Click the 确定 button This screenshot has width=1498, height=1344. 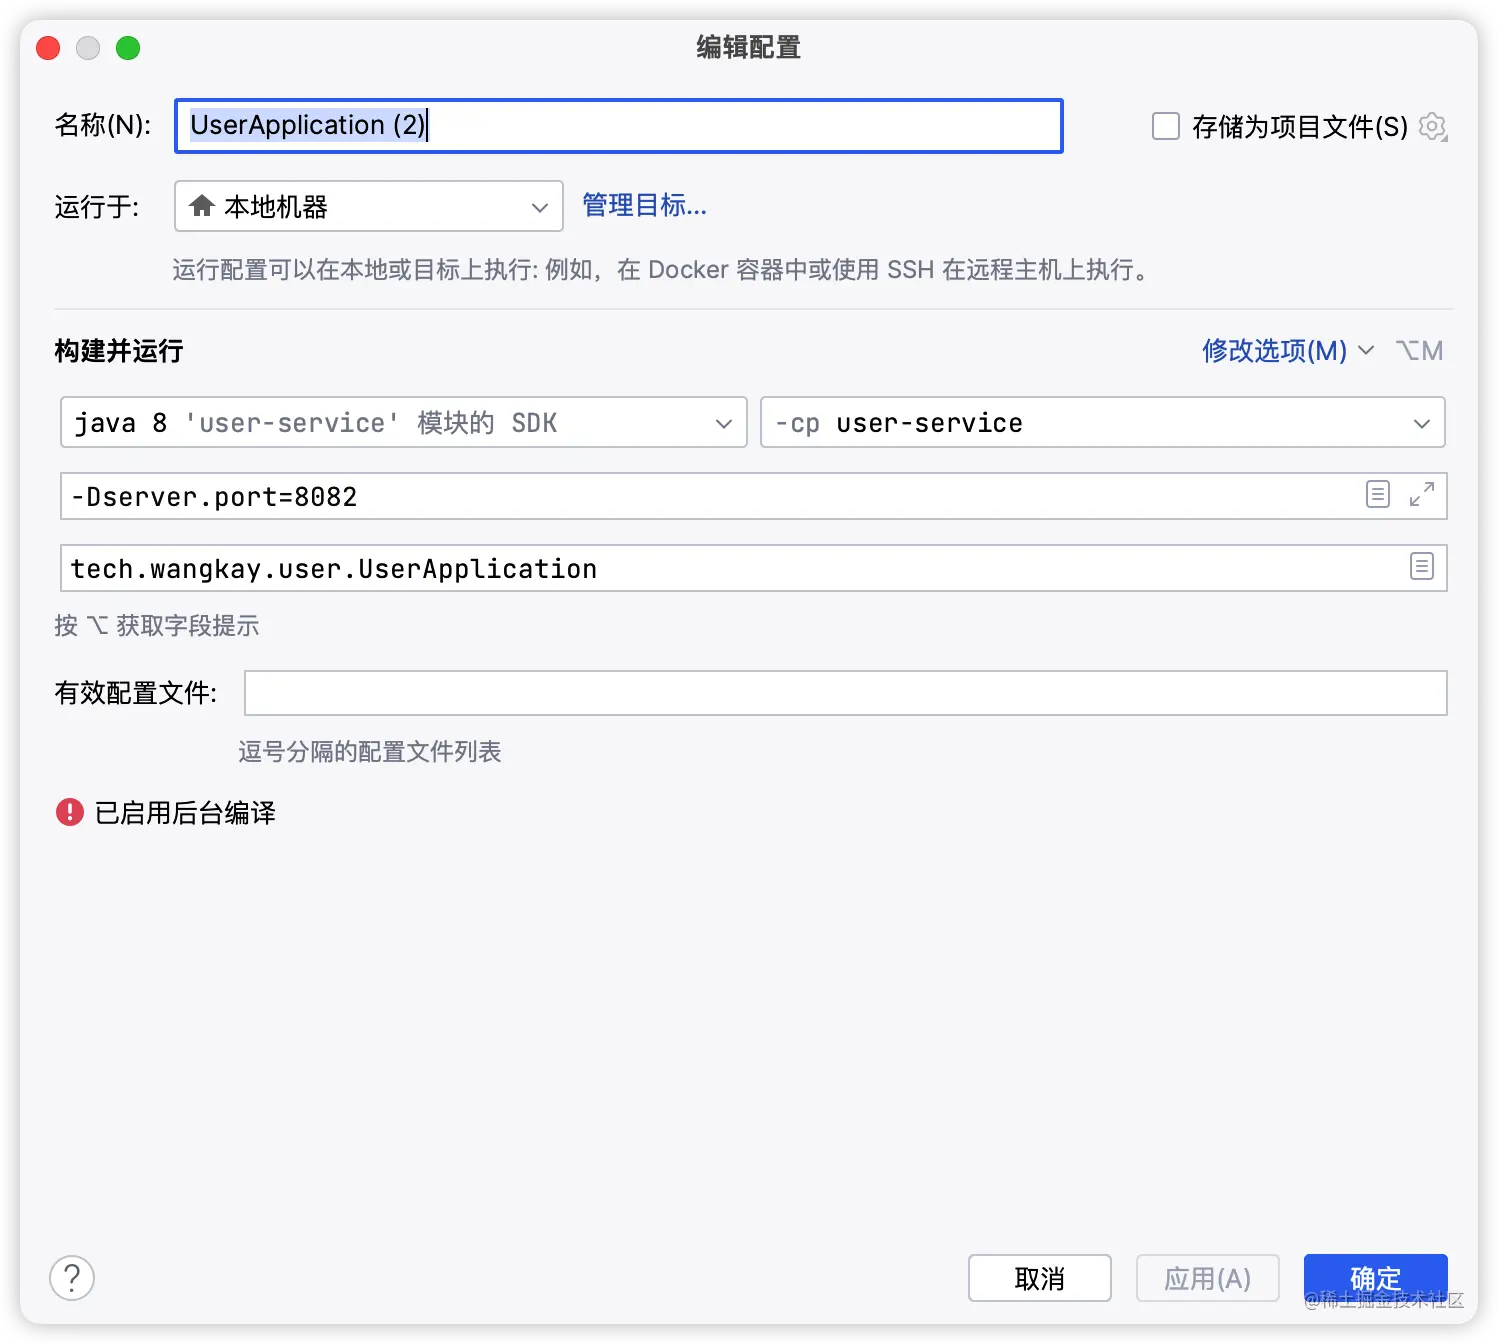click(x=1376, y=1278)
